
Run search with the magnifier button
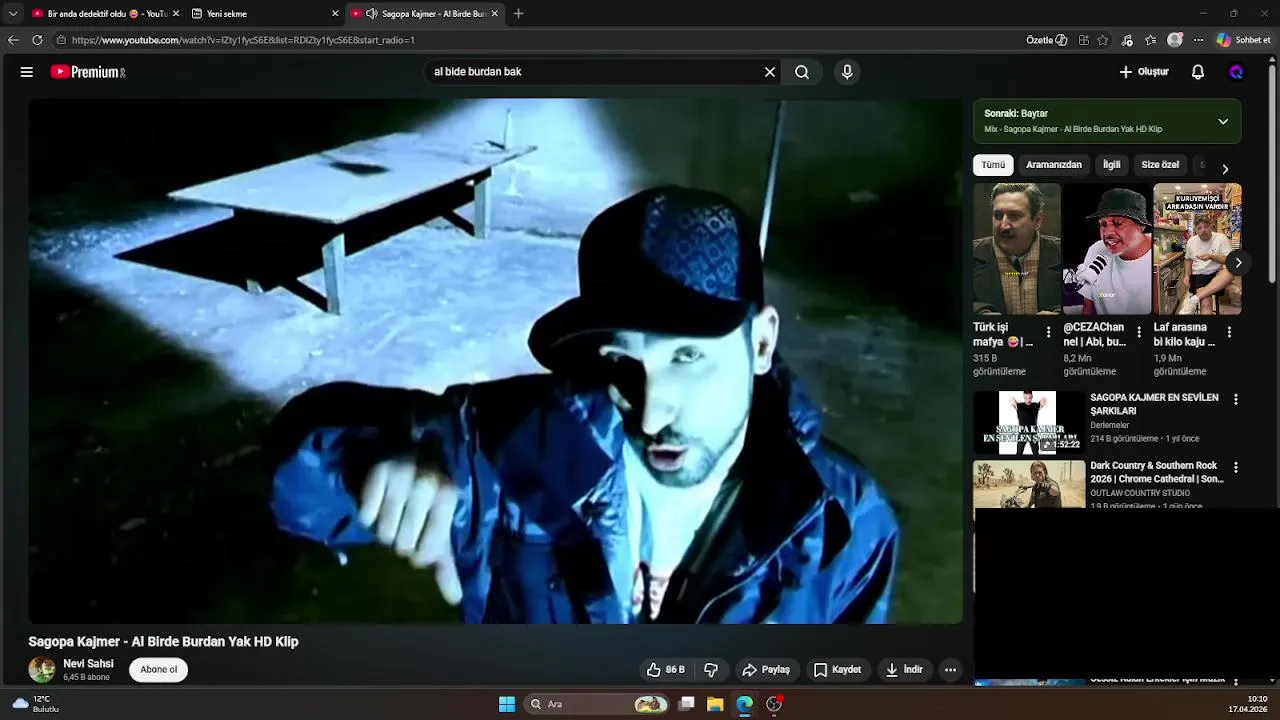[x=802, y=72]
